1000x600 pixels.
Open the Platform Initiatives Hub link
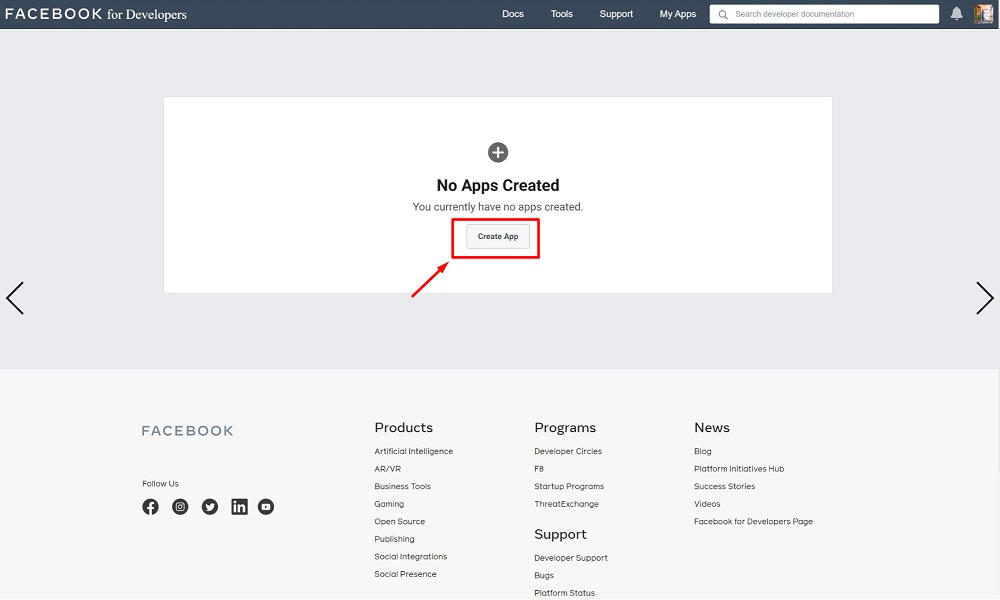click(x=739, y=469)
